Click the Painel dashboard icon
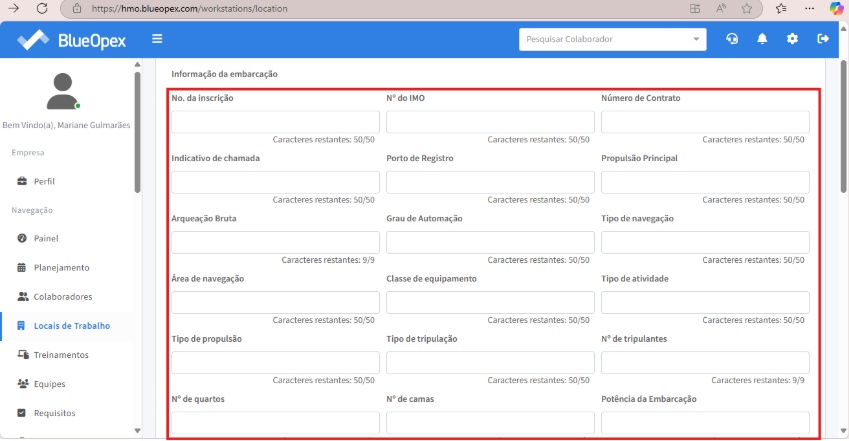Viewport: 849px width, 441px height. pyautogui.click(x=22, y=238)
